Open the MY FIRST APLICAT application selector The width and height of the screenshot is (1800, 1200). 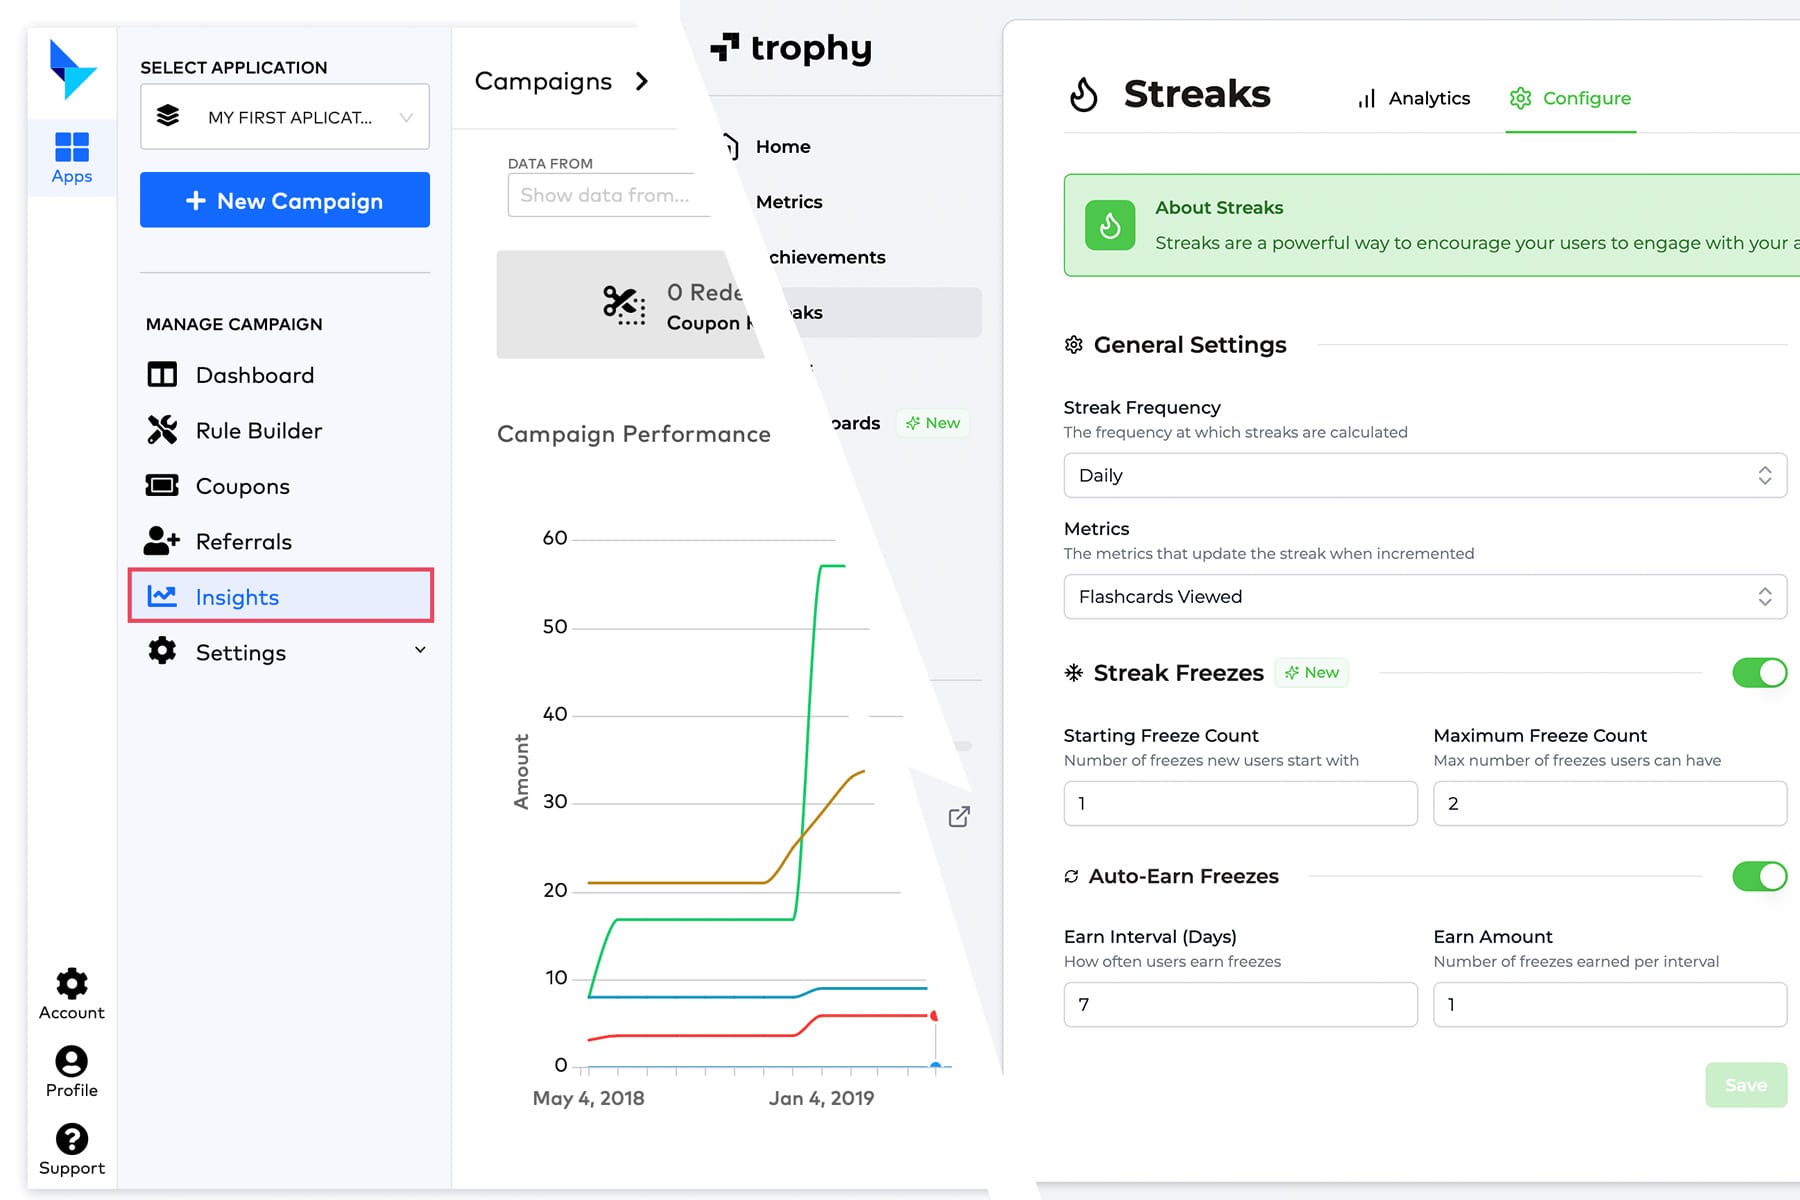pyautogui.click(x=284, y=117)
